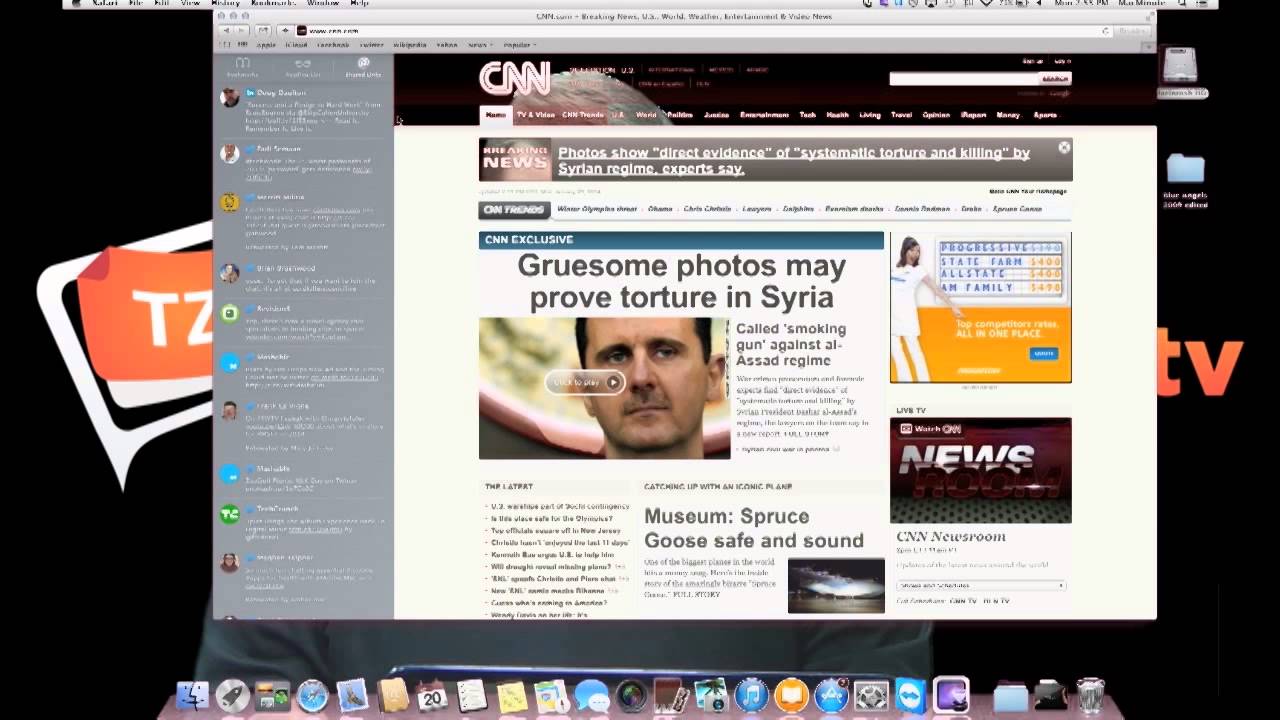Open Reminders checklist icon in Dock
This screenshot has width=1280, height=720.
[x=472, y=695]
